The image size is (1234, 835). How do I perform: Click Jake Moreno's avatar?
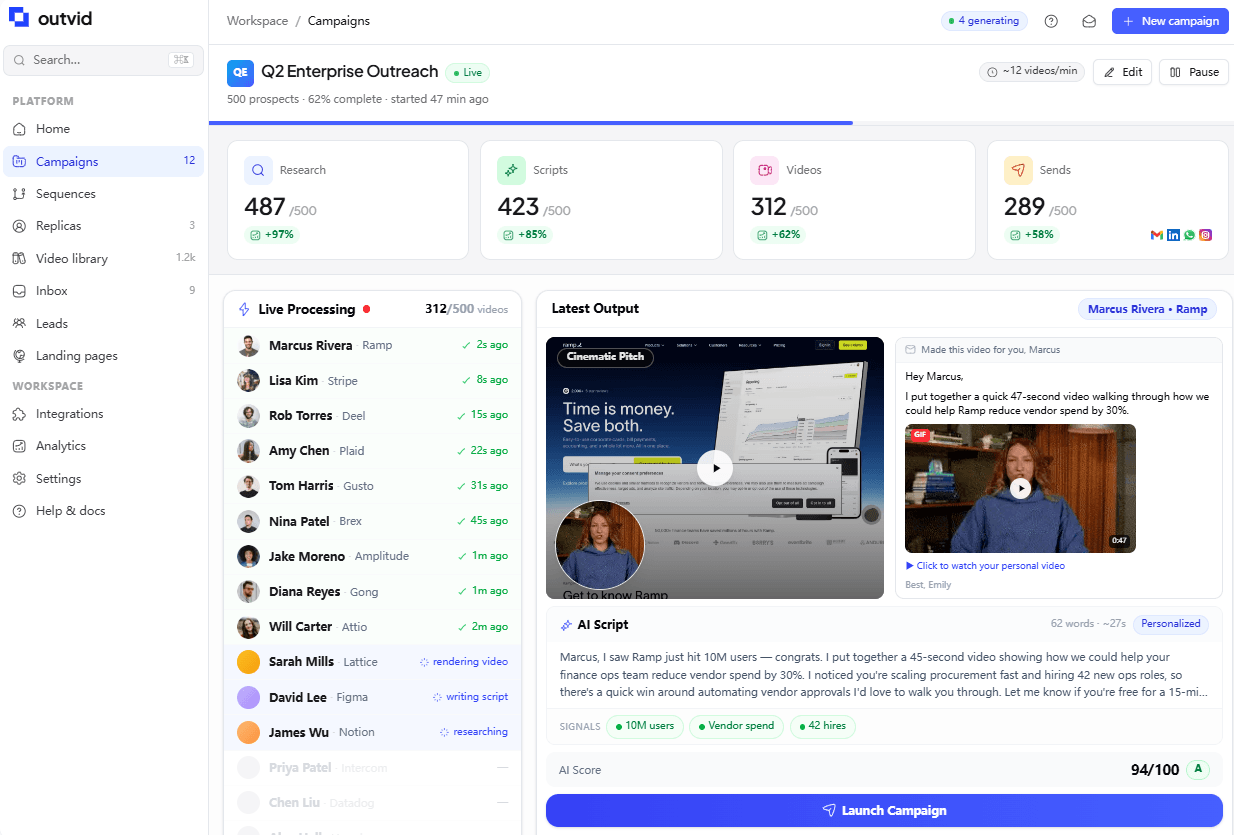pyautogui.click(x=248, y=556)
